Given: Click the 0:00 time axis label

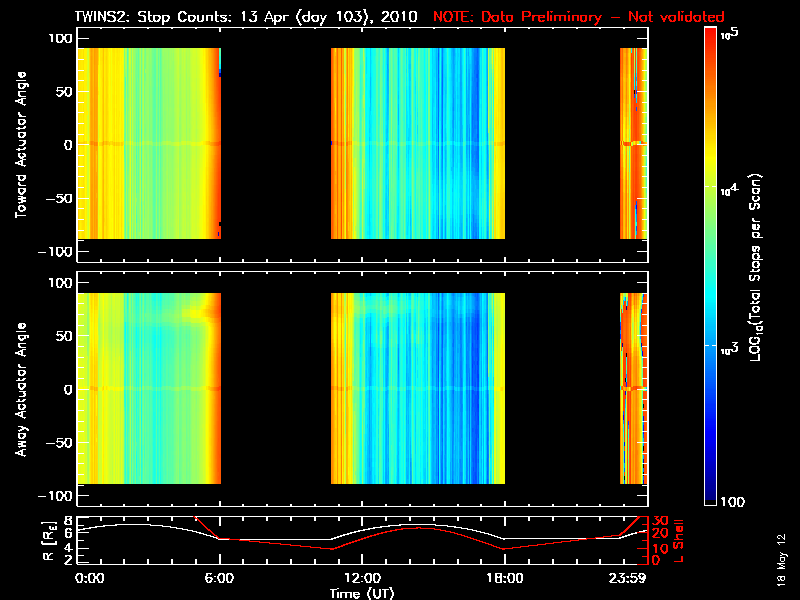Looking at the screenshot, I should click(89, 578).
